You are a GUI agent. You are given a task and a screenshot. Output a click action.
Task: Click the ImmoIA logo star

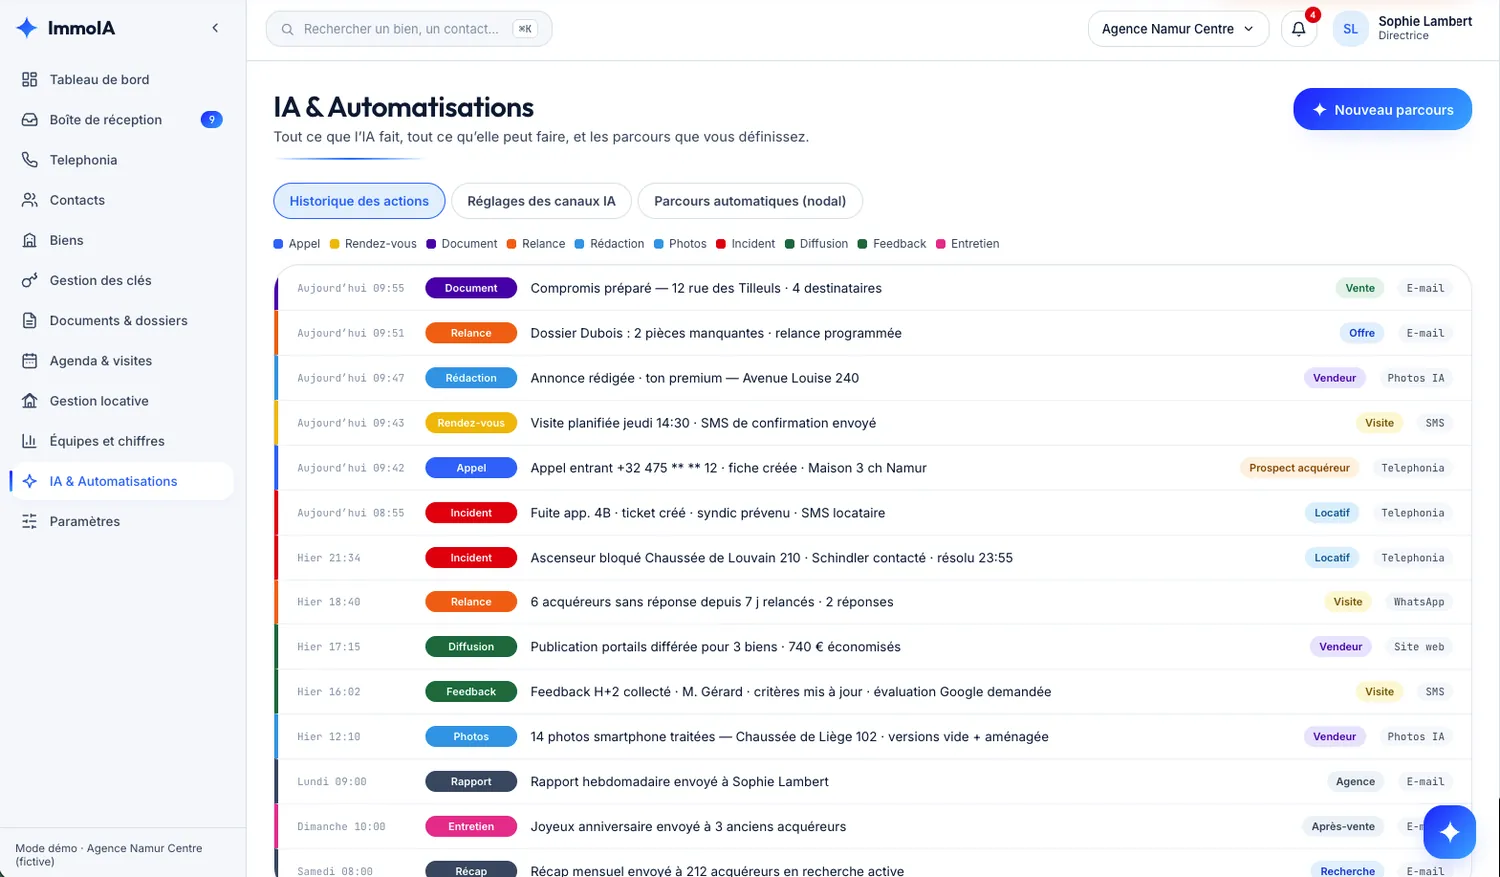coord(27,28)
